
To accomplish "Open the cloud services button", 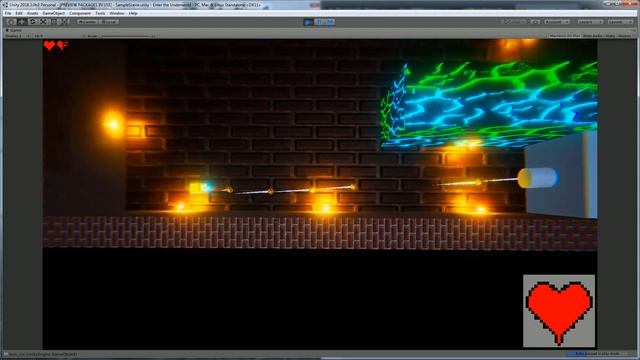I will coord(536,22).
